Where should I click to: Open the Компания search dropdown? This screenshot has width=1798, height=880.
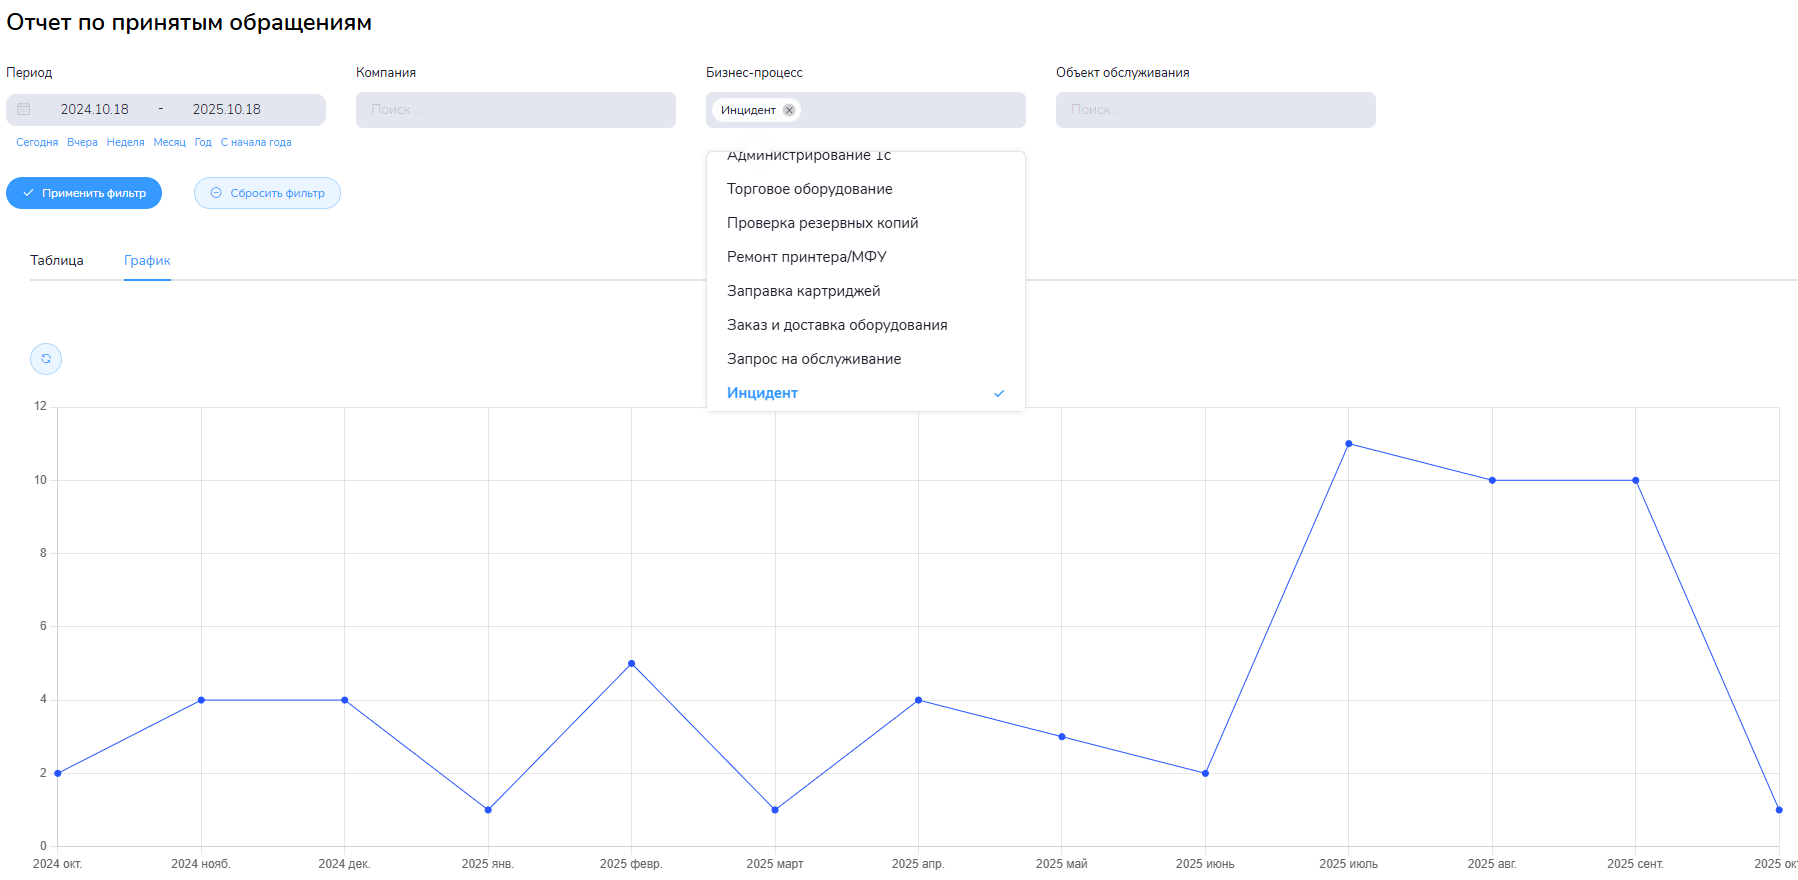[x=515, y=110]
